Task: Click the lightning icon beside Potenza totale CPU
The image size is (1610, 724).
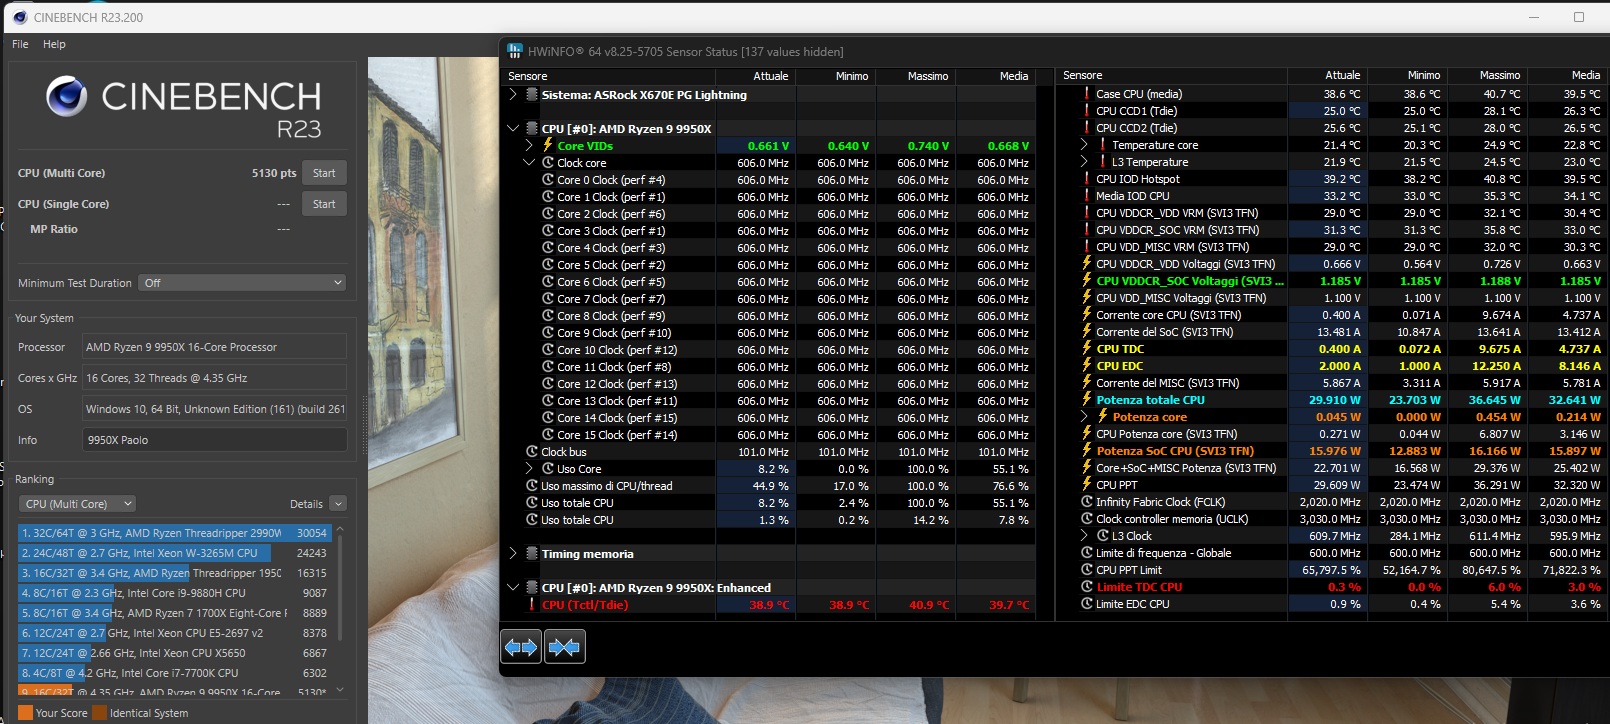Action: (1087, 400)
